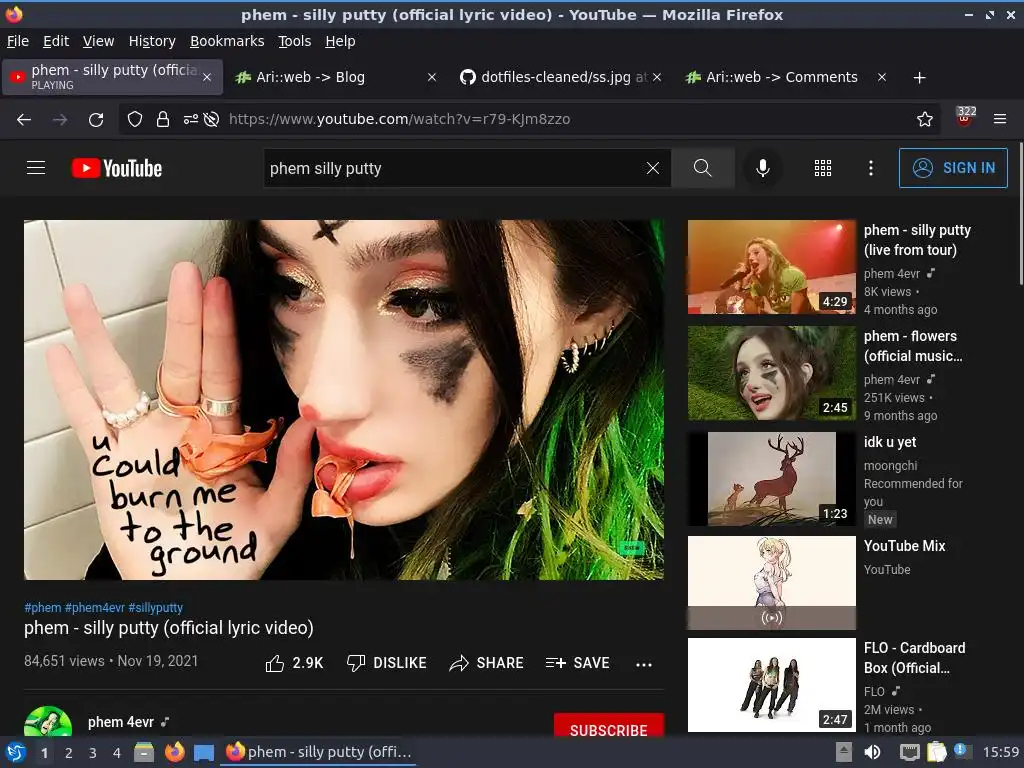
Task: Open the #phem hashtag link
Action: coord(42,607)
